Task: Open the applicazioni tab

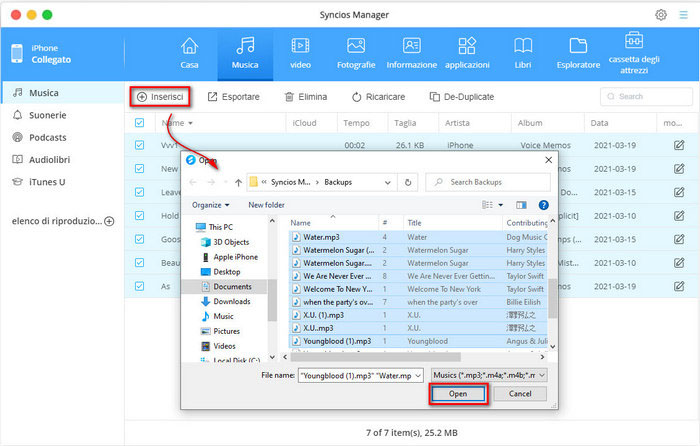Action: pyautogui.click(x=467, y=53)
